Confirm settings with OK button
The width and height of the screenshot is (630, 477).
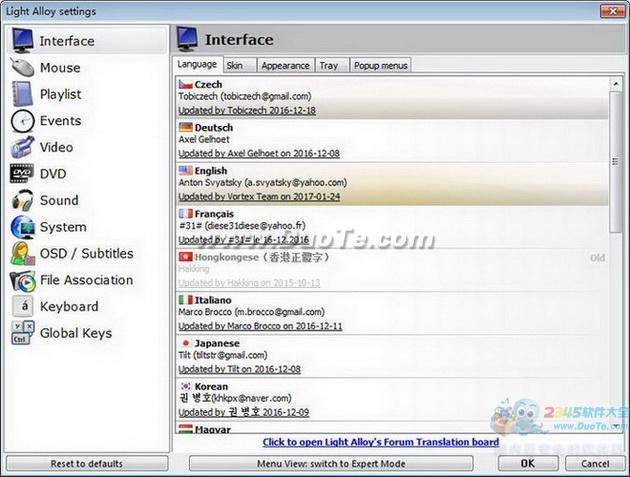click(x=528, y=463)
